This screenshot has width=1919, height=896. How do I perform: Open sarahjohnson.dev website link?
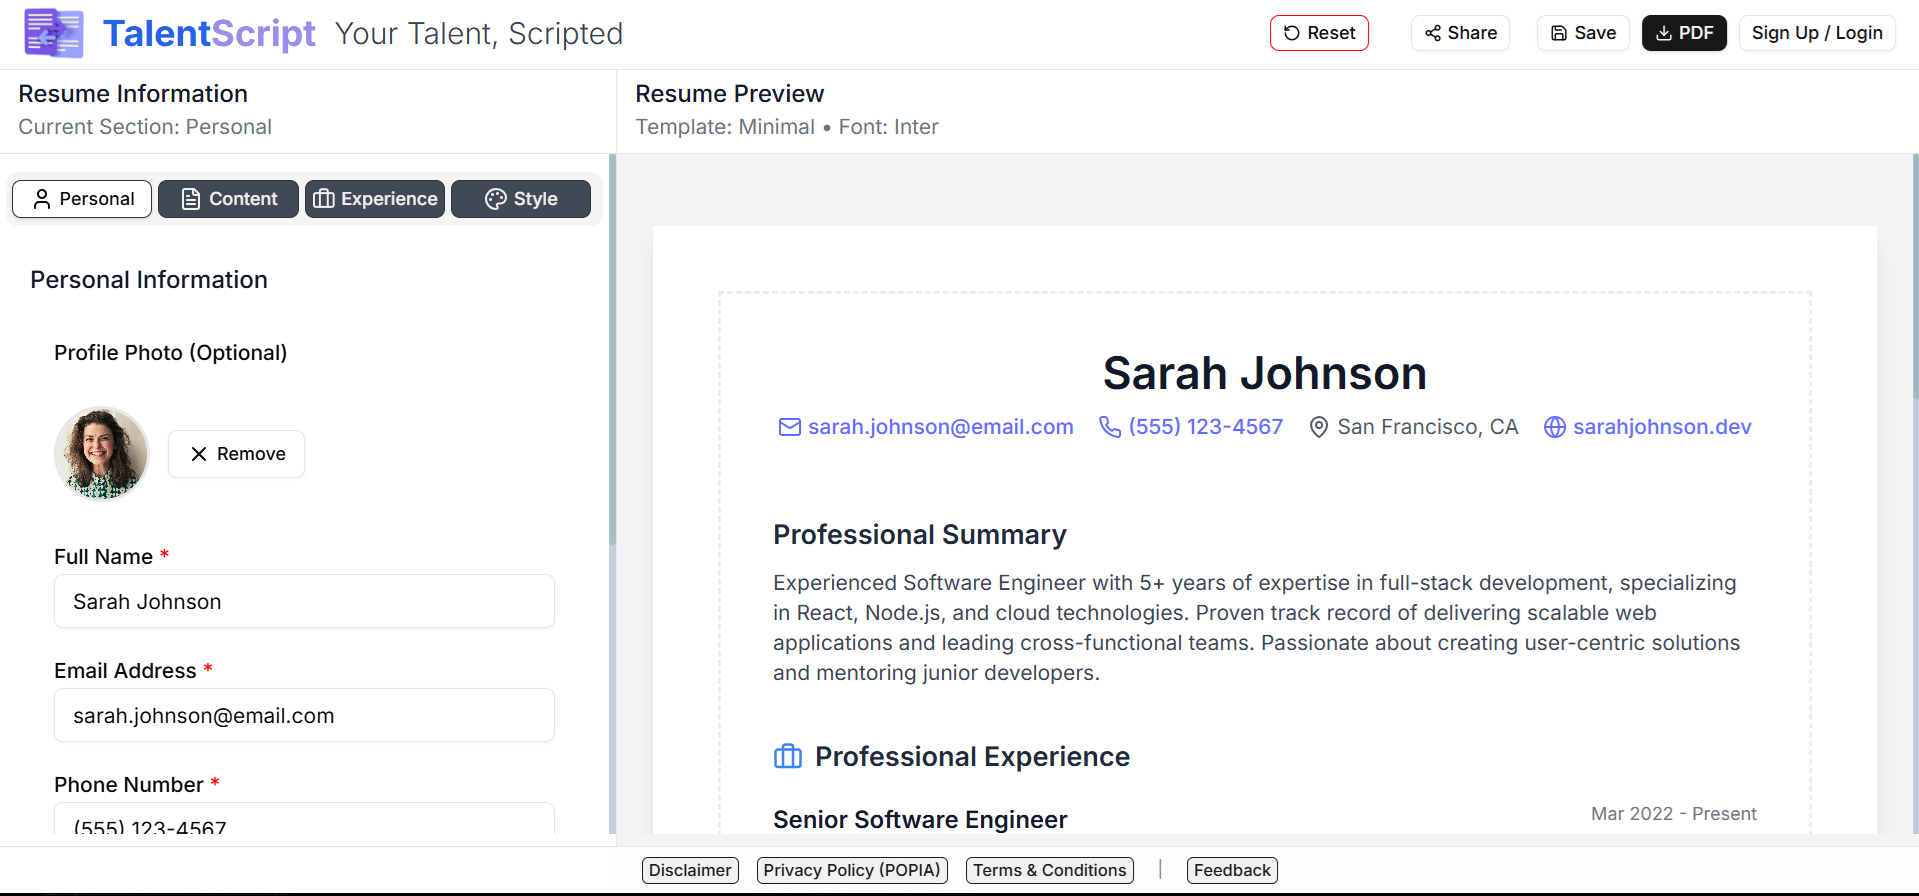click(x=1662, y=427)
